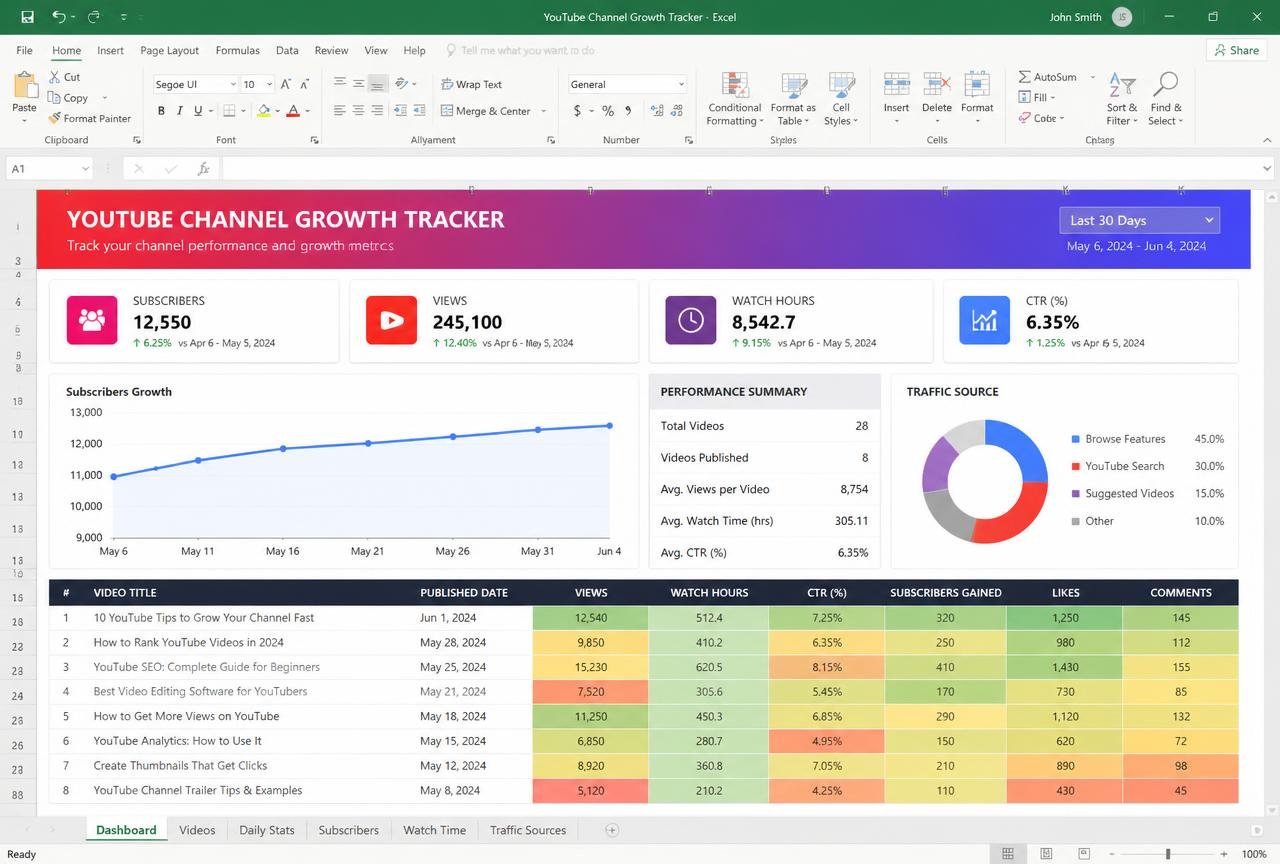The width and height of the screenshot is (1280, 864).
Task: Open the Cell Styles gallery
Action: [841, 99]
